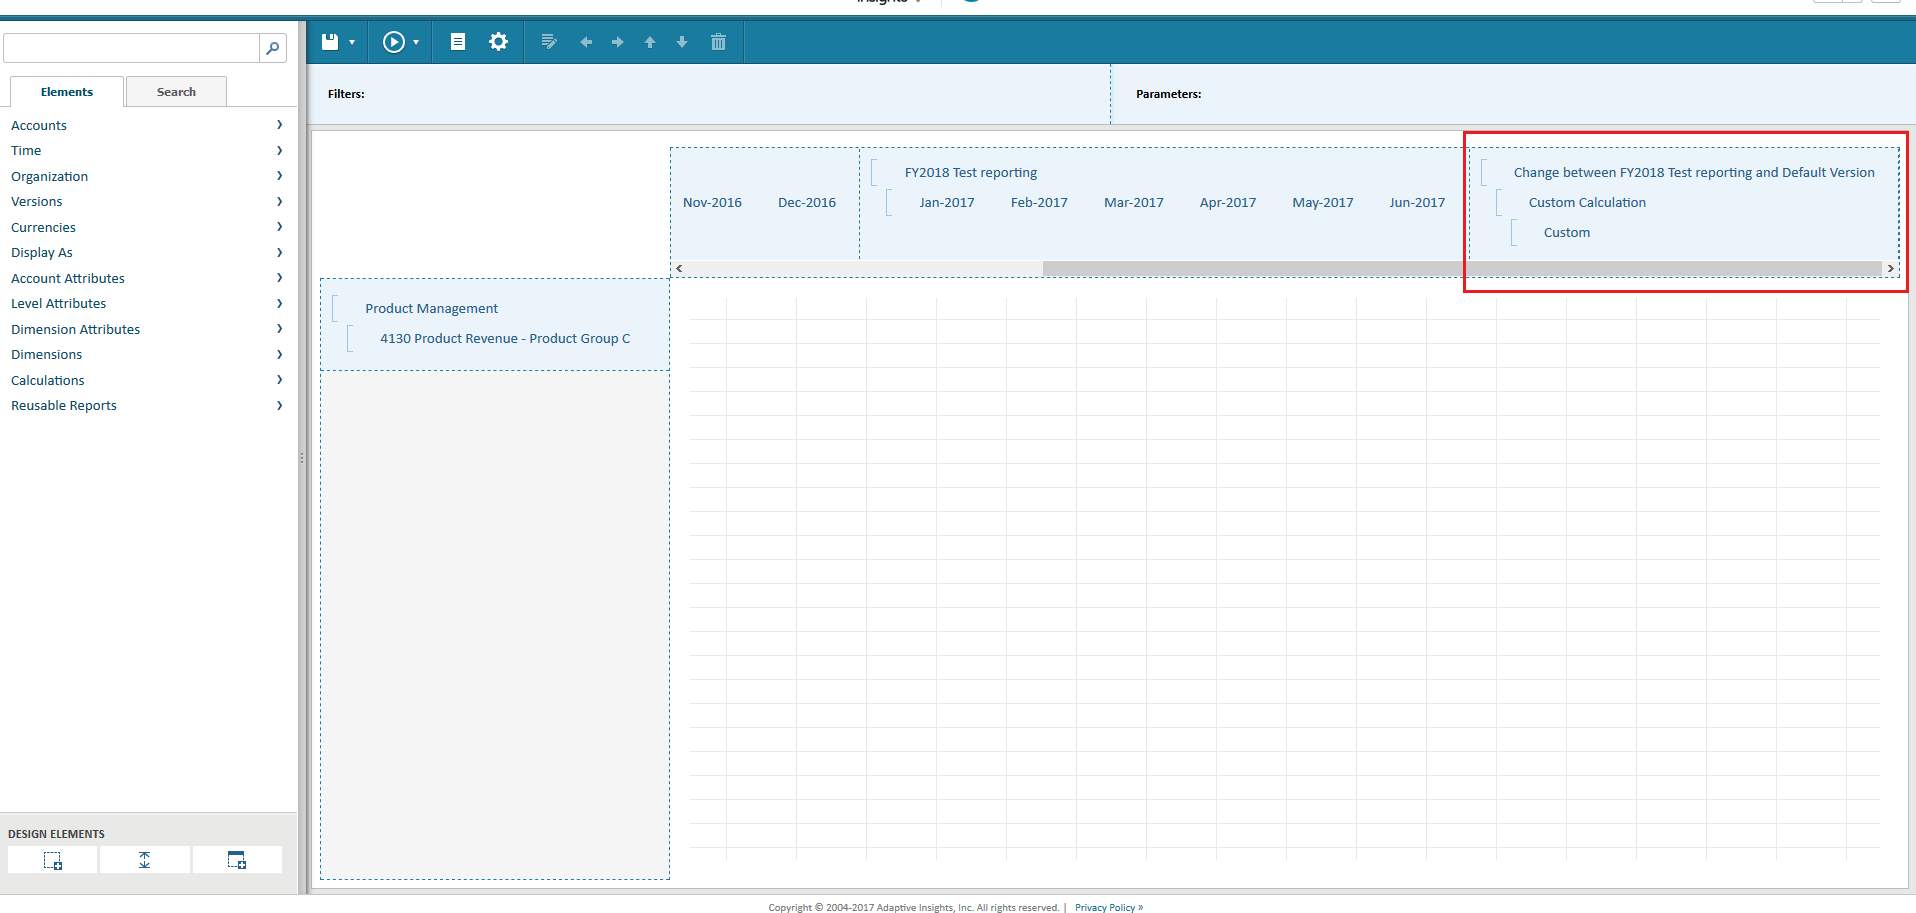This screenshot has height=913, width=1916.
Task: Add the first design element box icon
Action: click(53, 860)
